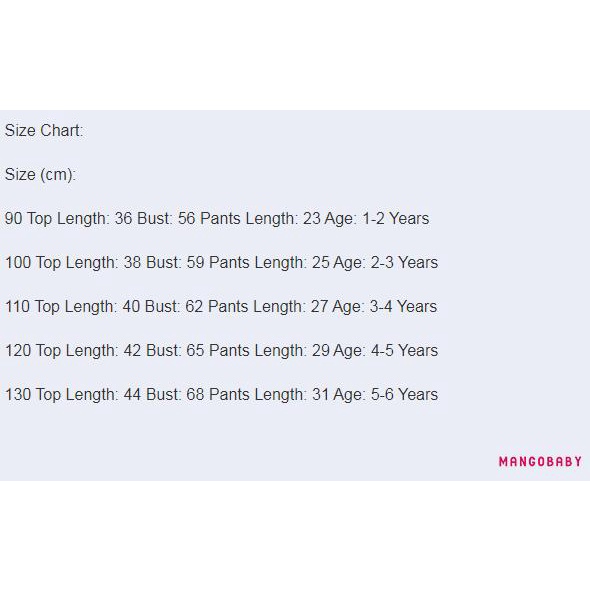Screen dimensions: 590x590
Task: Click Bust: 62 measurement
Action: point(174,307)
